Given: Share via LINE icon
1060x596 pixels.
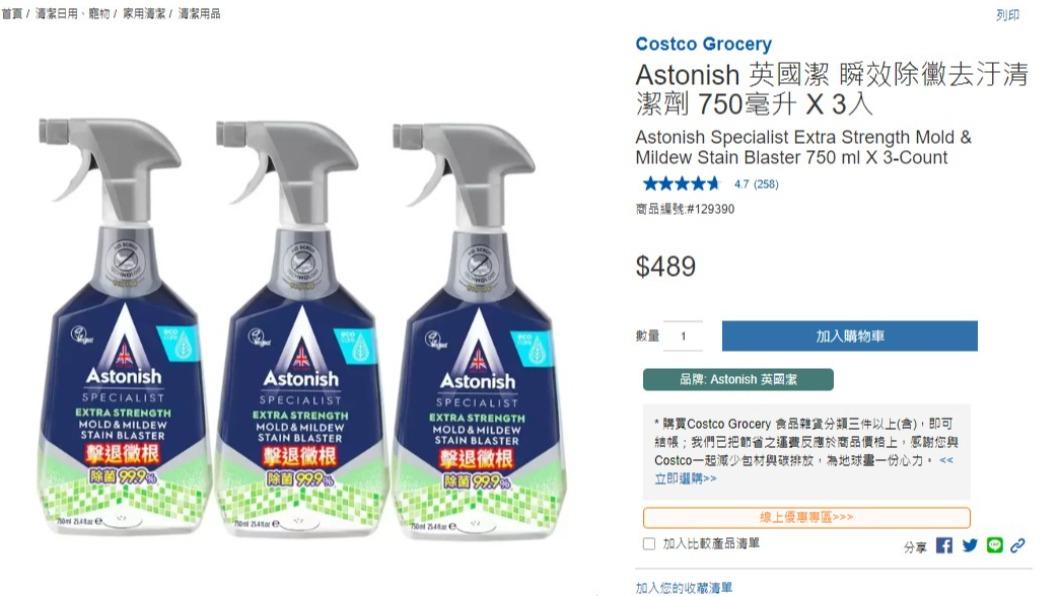Looking at the screenshot, I should coord(994,545).
